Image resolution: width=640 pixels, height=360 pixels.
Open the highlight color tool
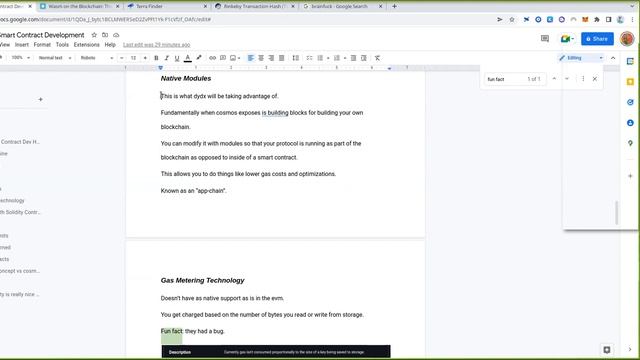click(x=199, y=58)
